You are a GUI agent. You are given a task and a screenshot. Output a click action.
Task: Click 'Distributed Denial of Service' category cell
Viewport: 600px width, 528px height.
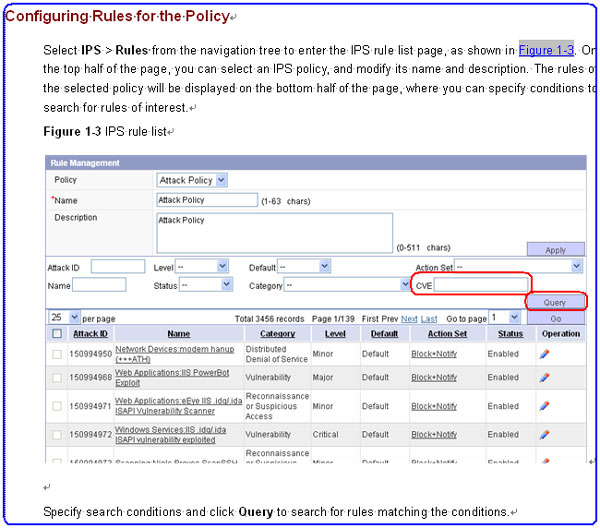[276, 354]
